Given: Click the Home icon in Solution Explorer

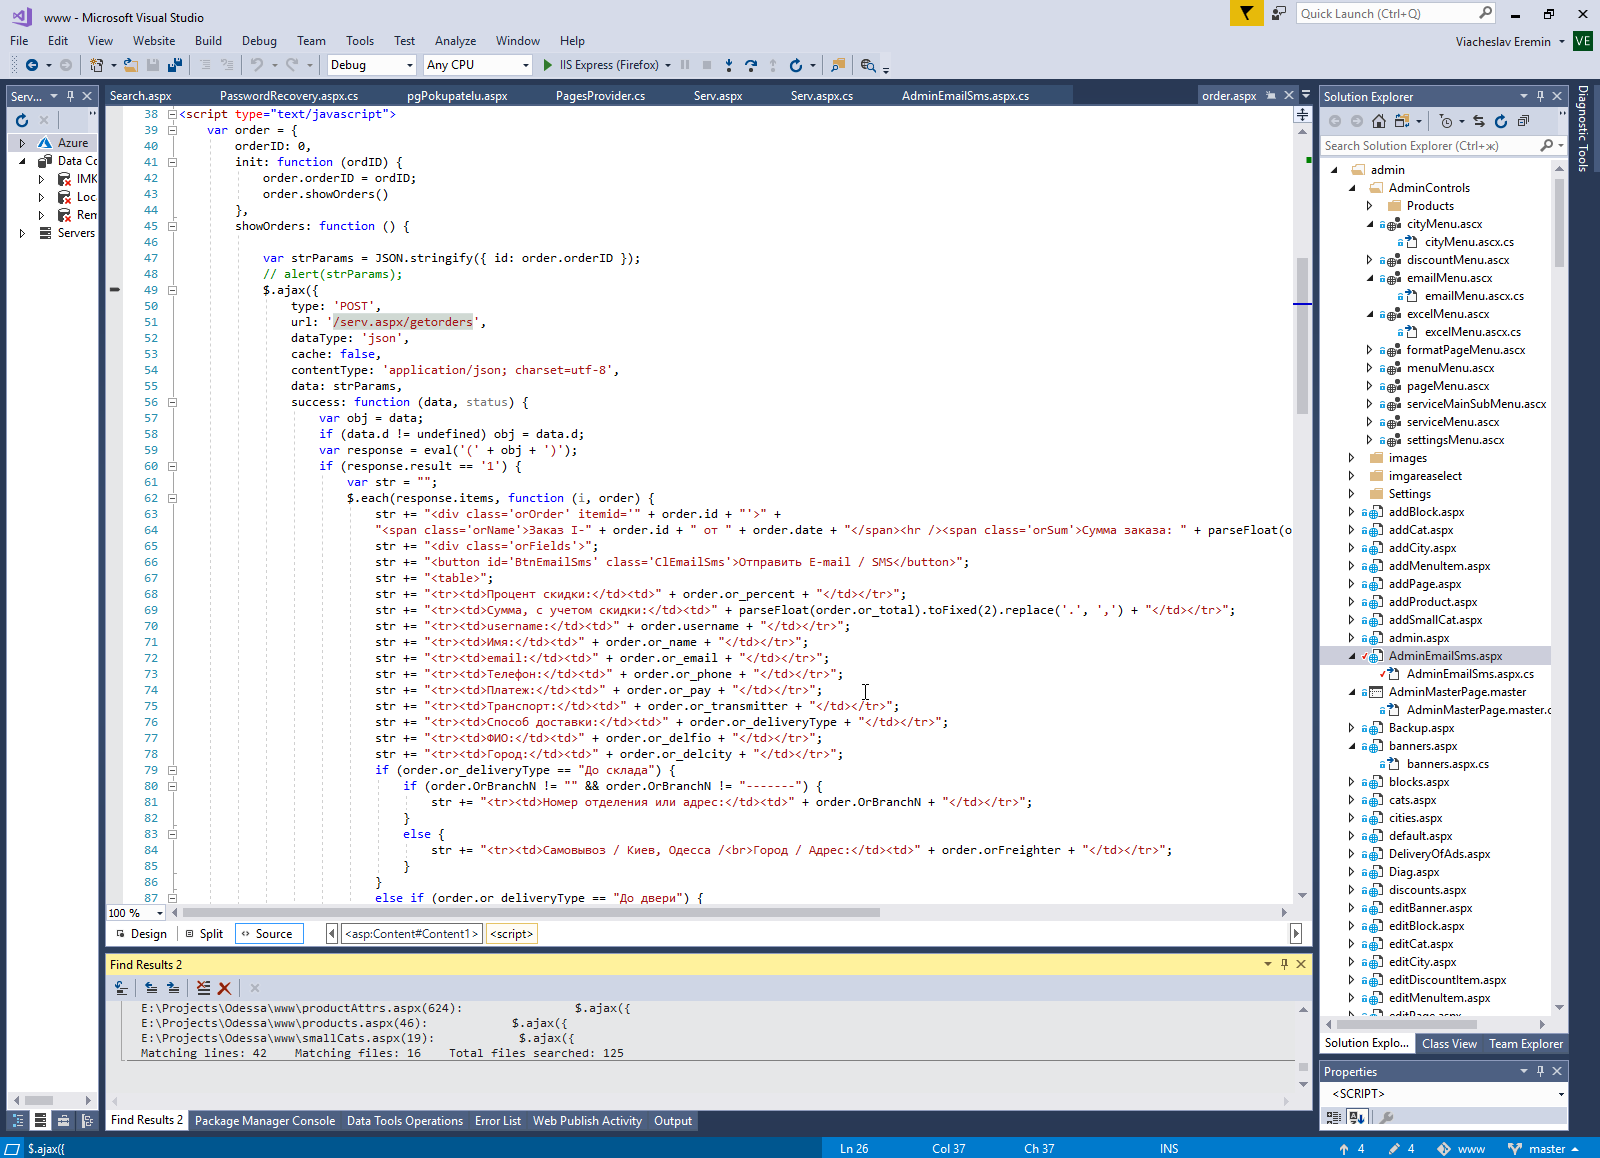Looking at the screenshot, I should 1379,121.
